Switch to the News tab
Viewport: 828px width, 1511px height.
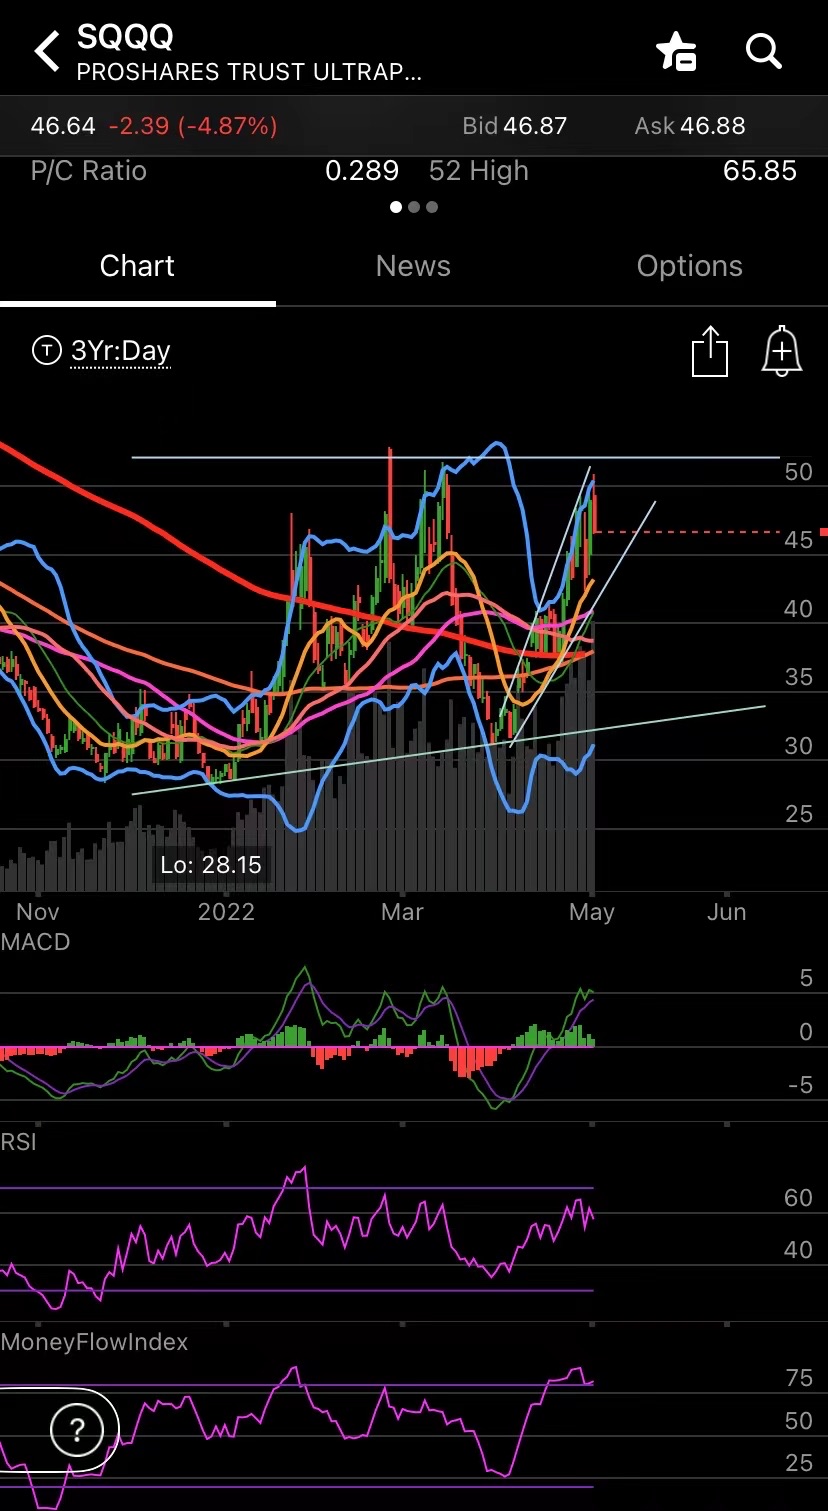pos(413,267)
